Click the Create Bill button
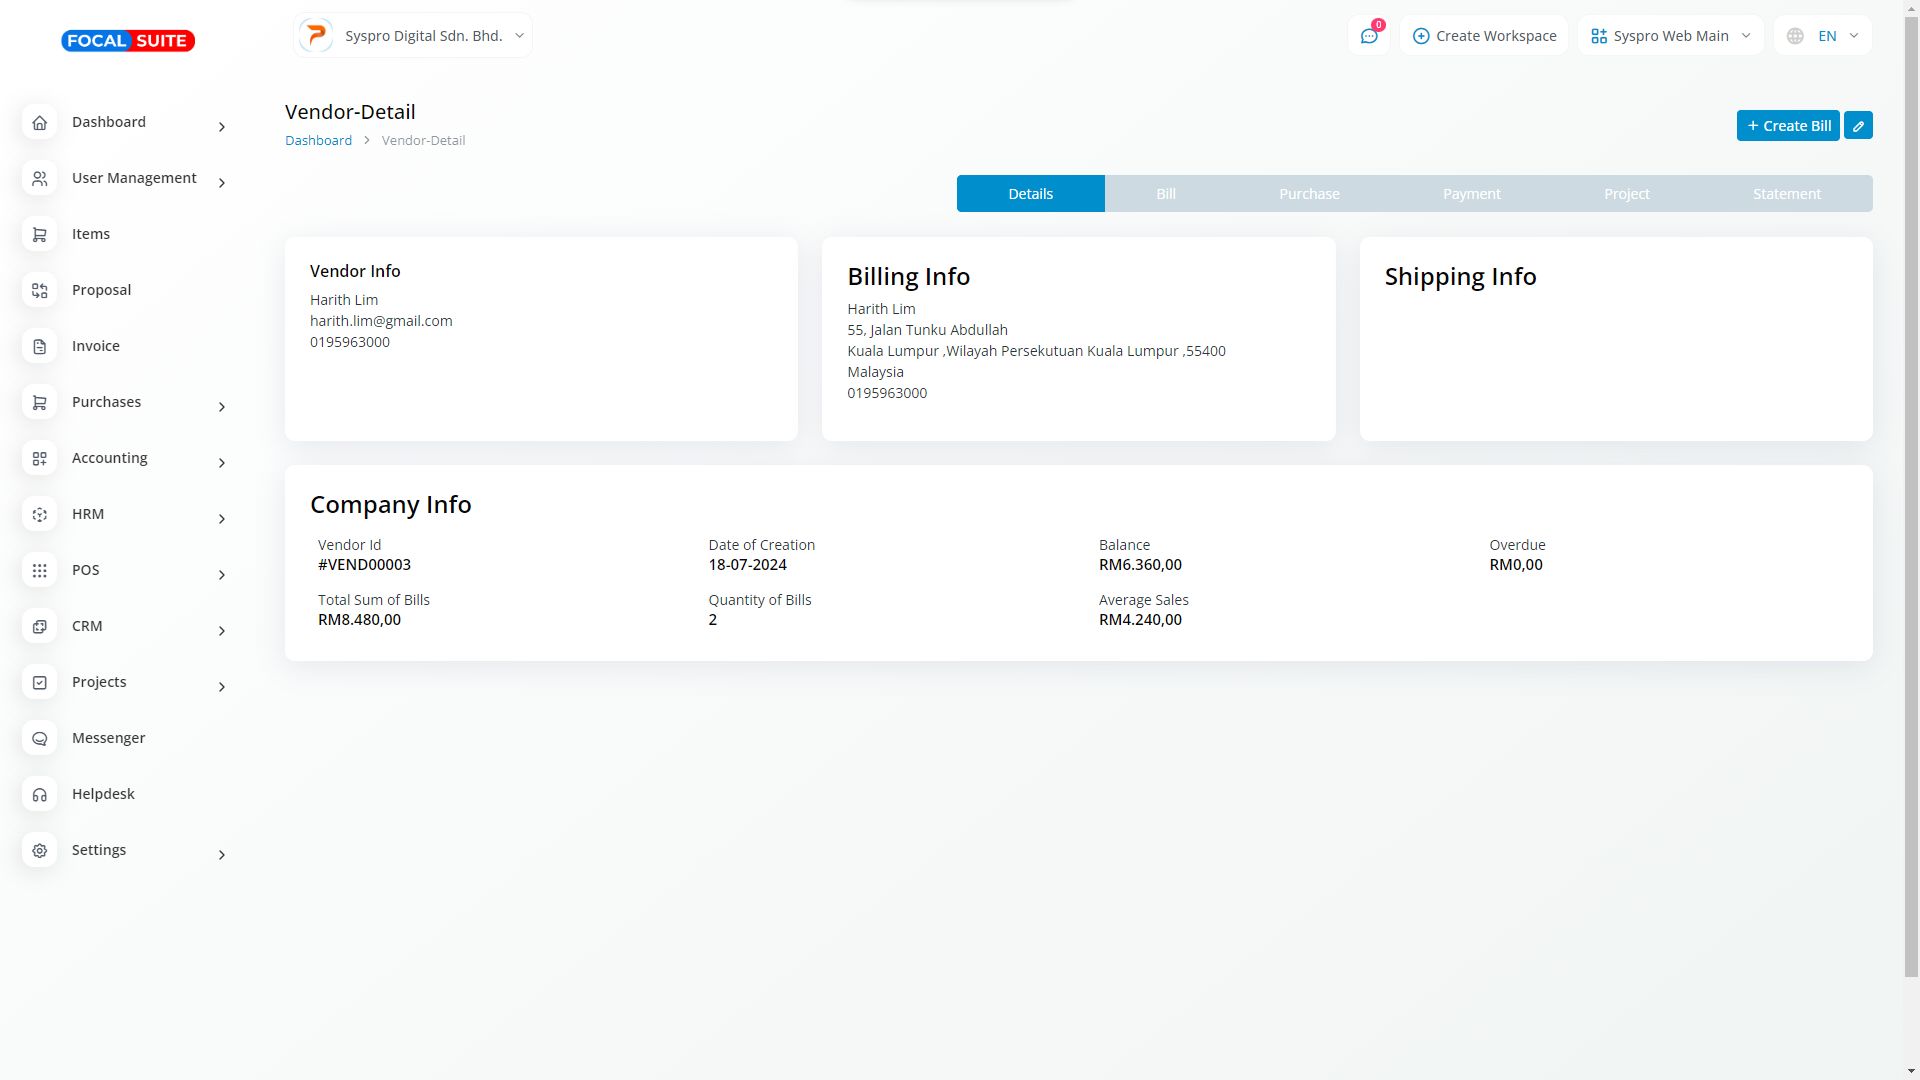Screen dimensions: 1920x1080 (x=1787, y=126)
